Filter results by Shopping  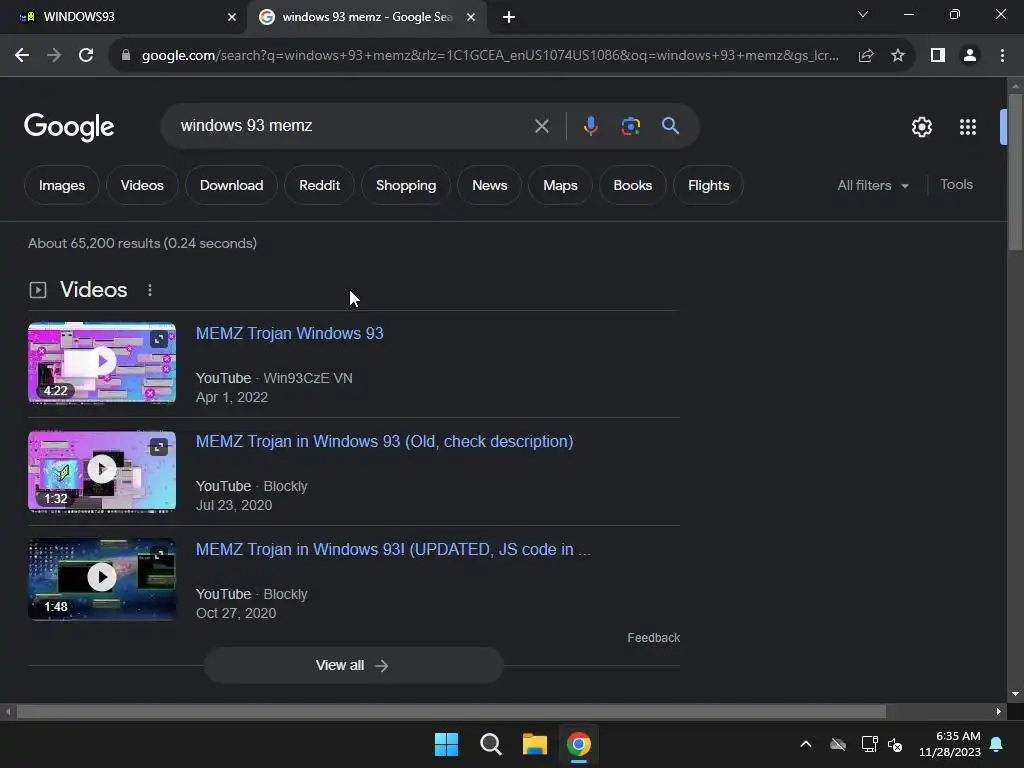(x=406, y=185)
